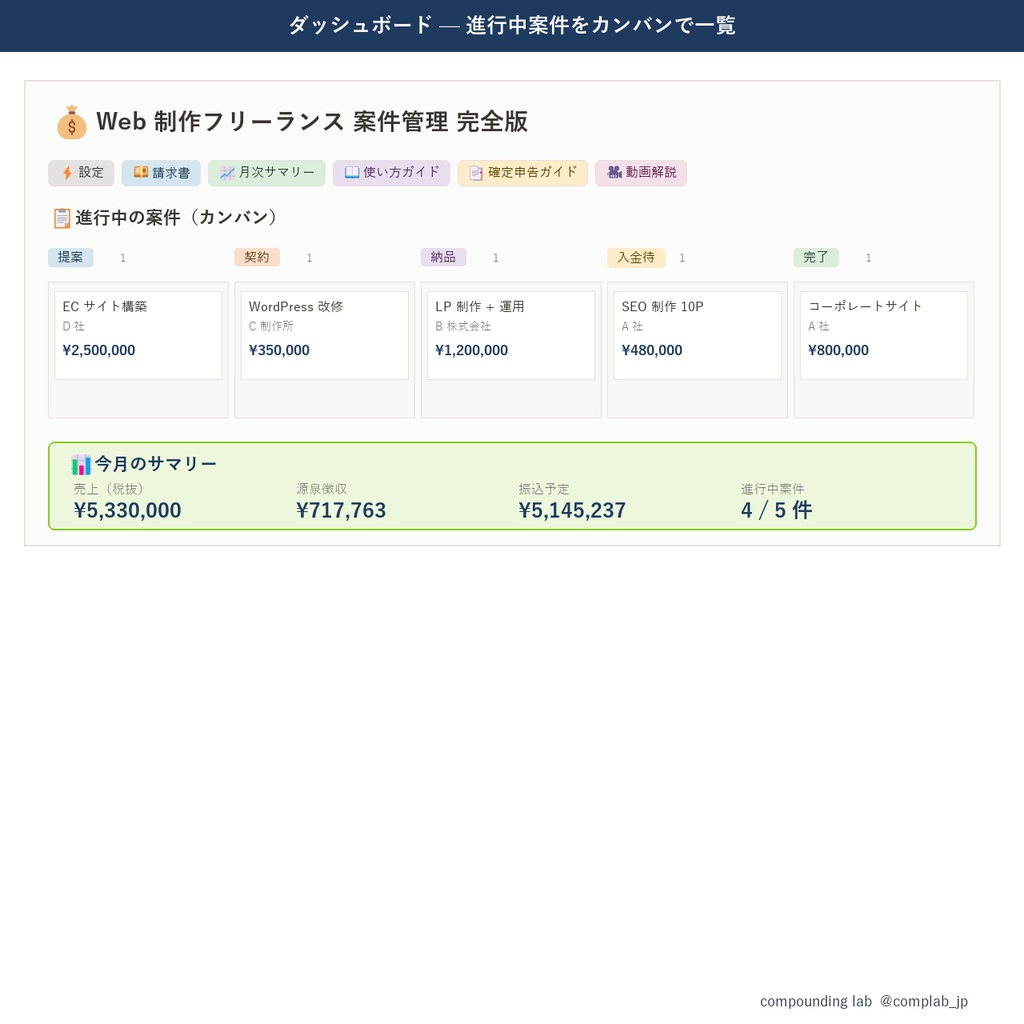Select the 契約 column tag
This screenshot has width=1024, height=1024.
pos(257,257)
